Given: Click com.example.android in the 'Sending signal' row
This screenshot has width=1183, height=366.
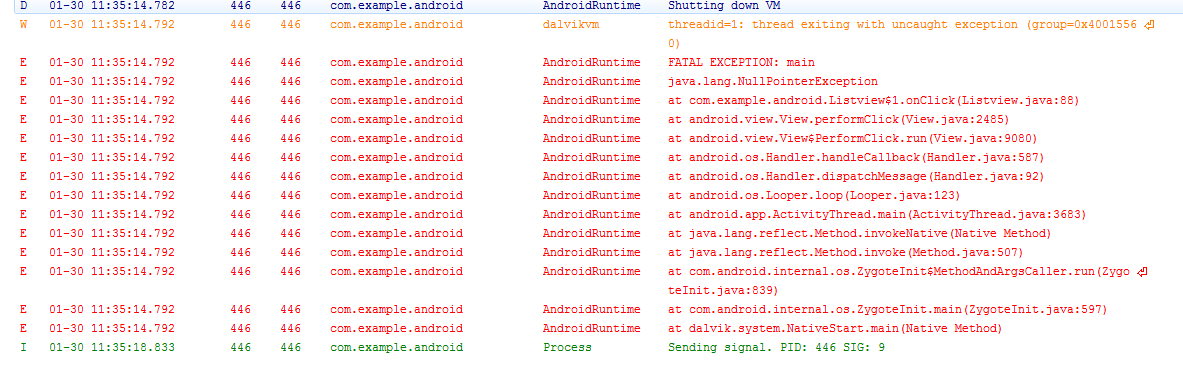Looking at the screenshot, I should [x=397, y=348].
